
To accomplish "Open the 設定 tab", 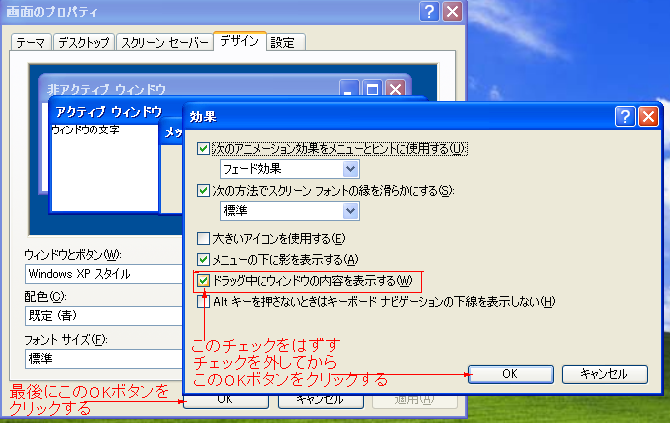I will click(x=283, y=43).
